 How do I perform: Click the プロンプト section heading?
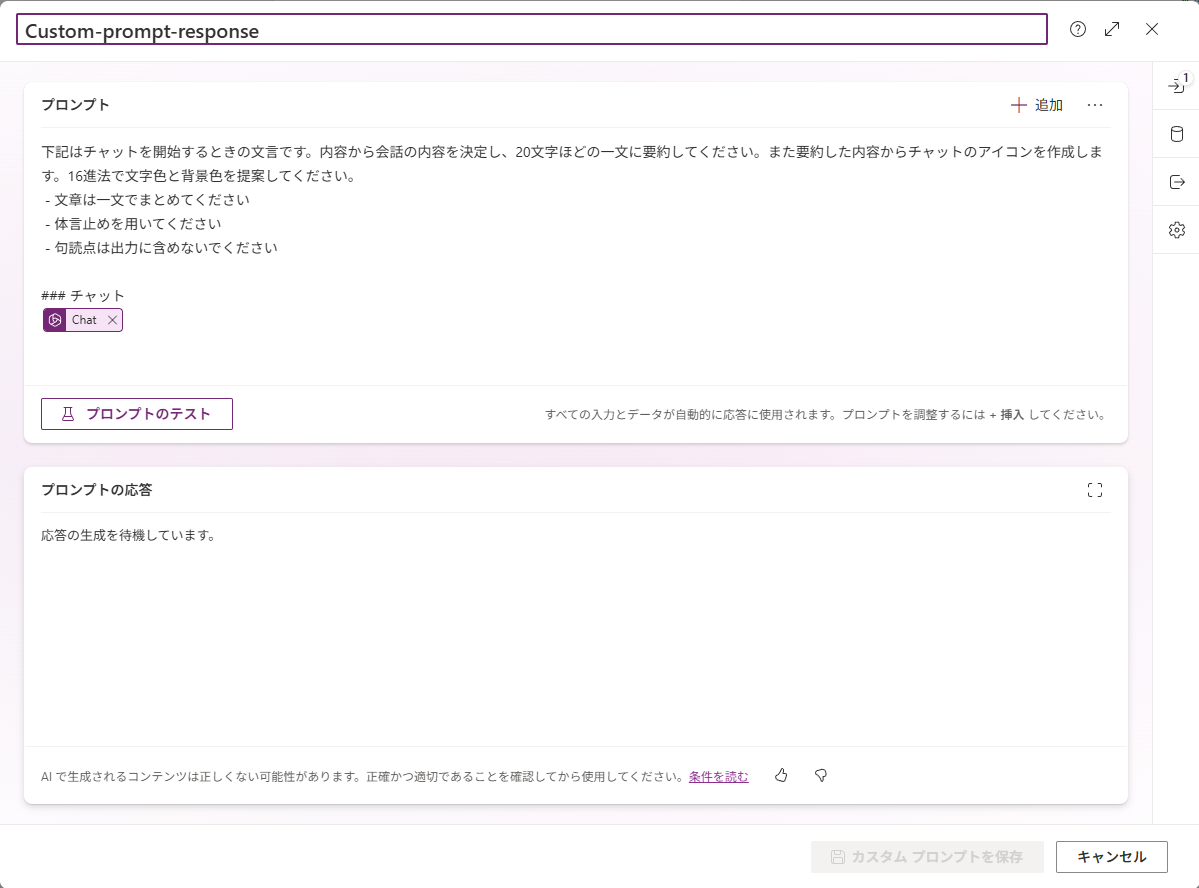coord(75,105)
